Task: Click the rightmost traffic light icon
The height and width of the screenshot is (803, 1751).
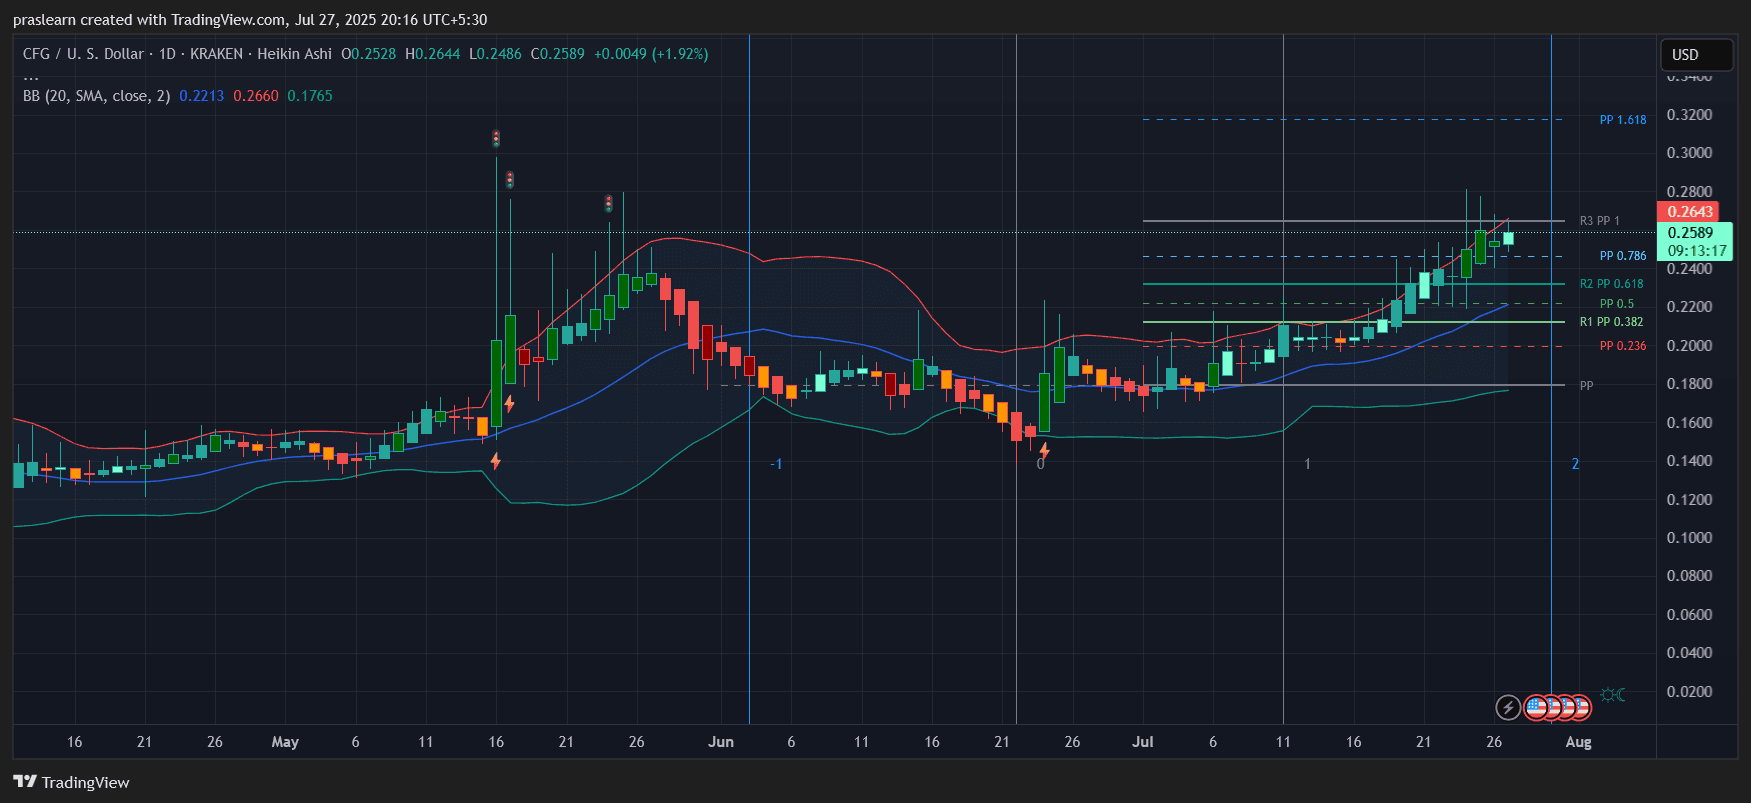Action: click(x=608, y=204)
